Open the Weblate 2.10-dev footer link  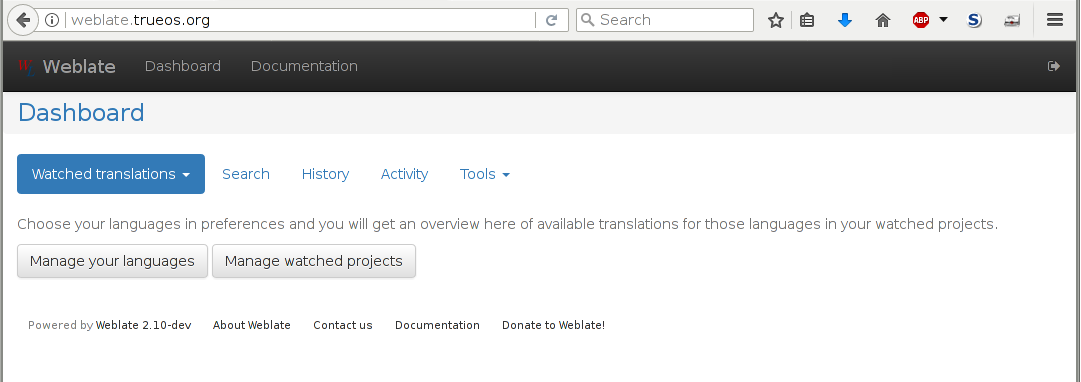[143, 325]
